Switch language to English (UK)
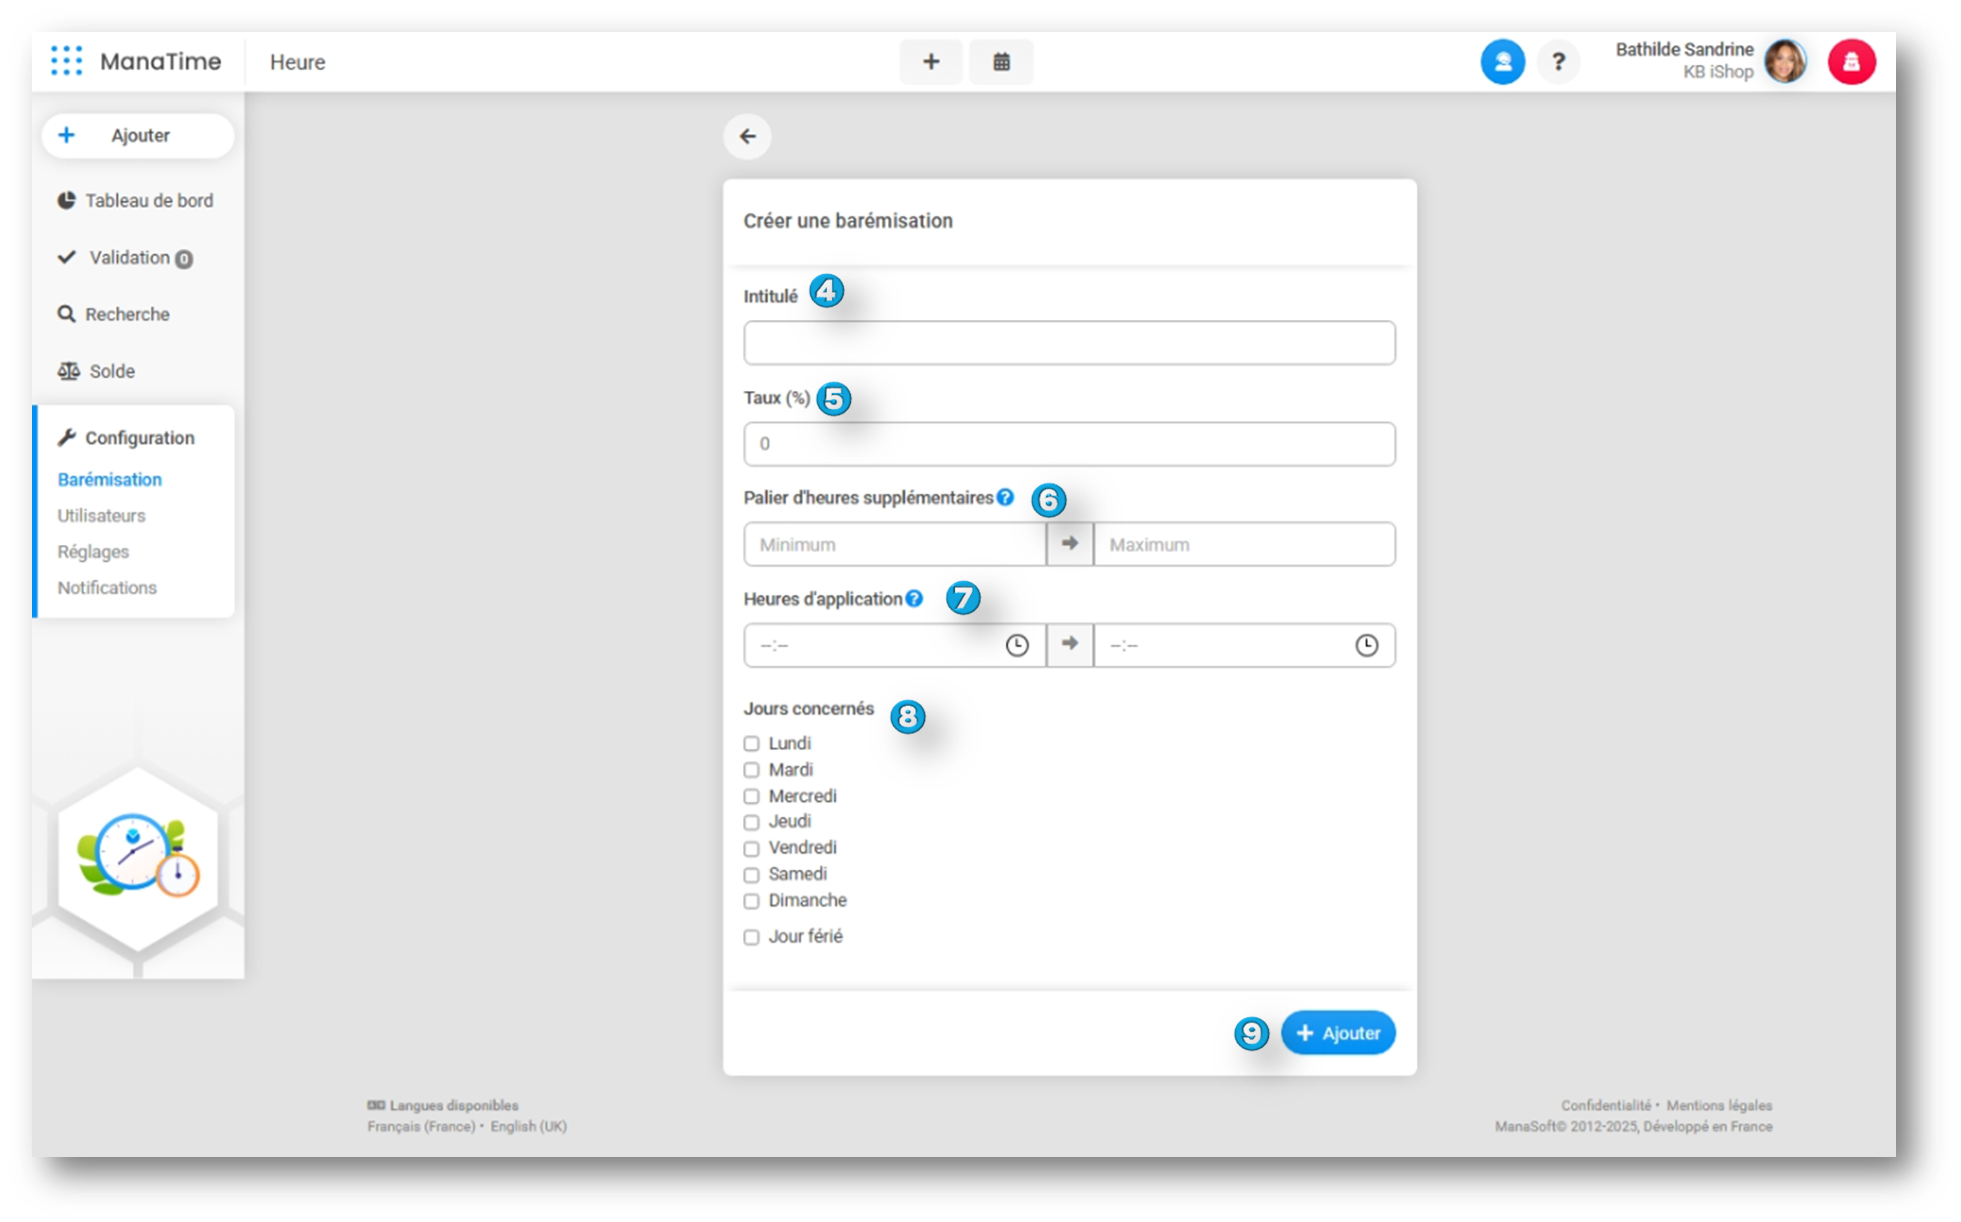The height and width of the screenshot is (1222, 1961). point(528,1126)
